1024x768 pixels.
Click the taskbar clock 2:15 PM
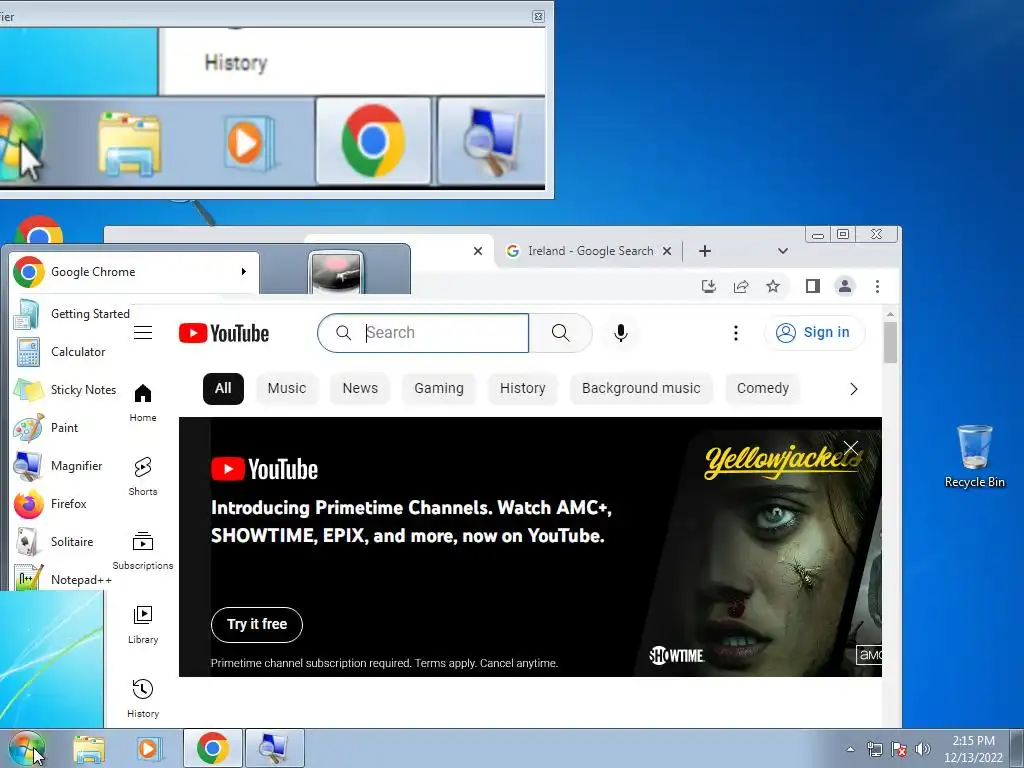point(973,749)
